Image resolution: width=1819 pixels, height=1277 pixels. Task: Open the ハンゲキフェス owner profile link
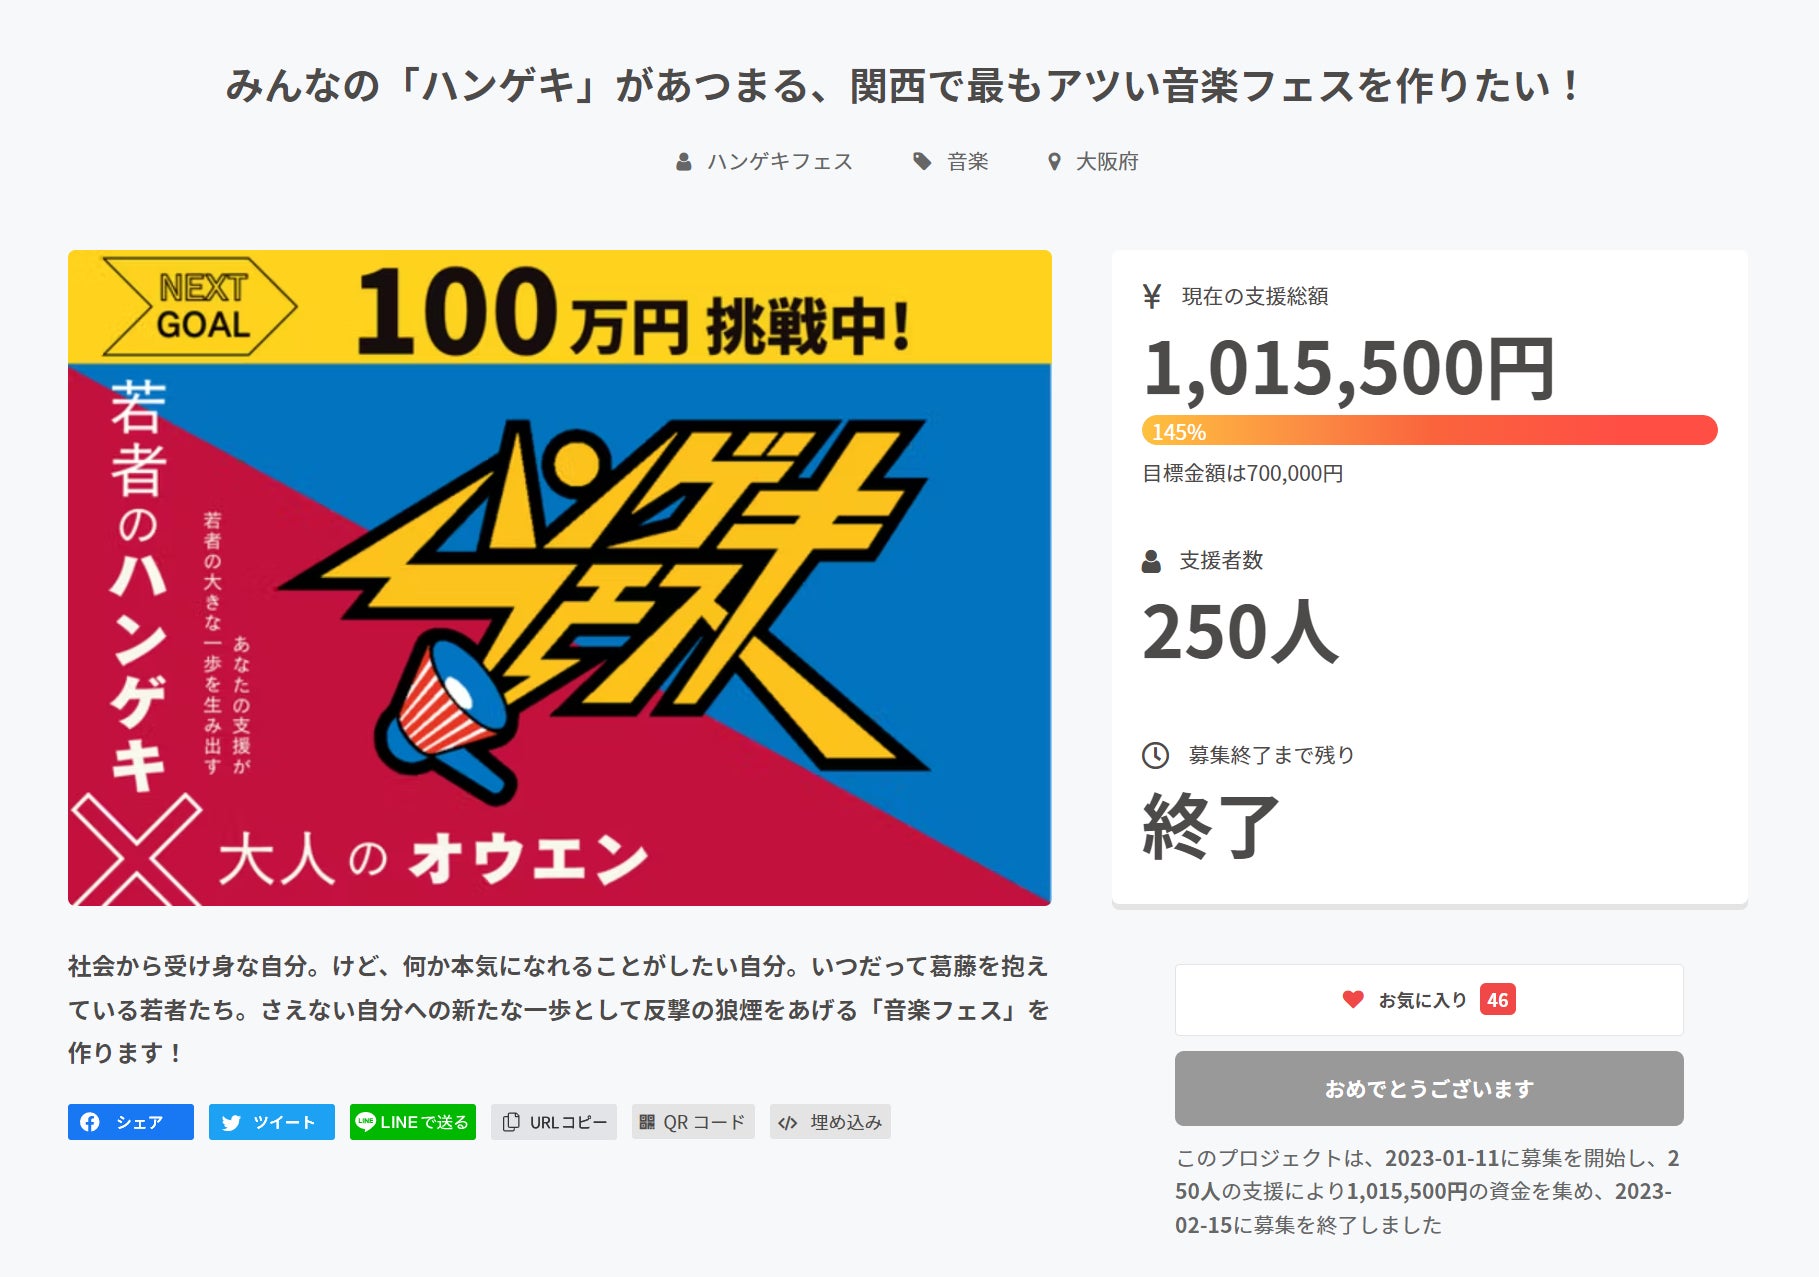(779, 162)
